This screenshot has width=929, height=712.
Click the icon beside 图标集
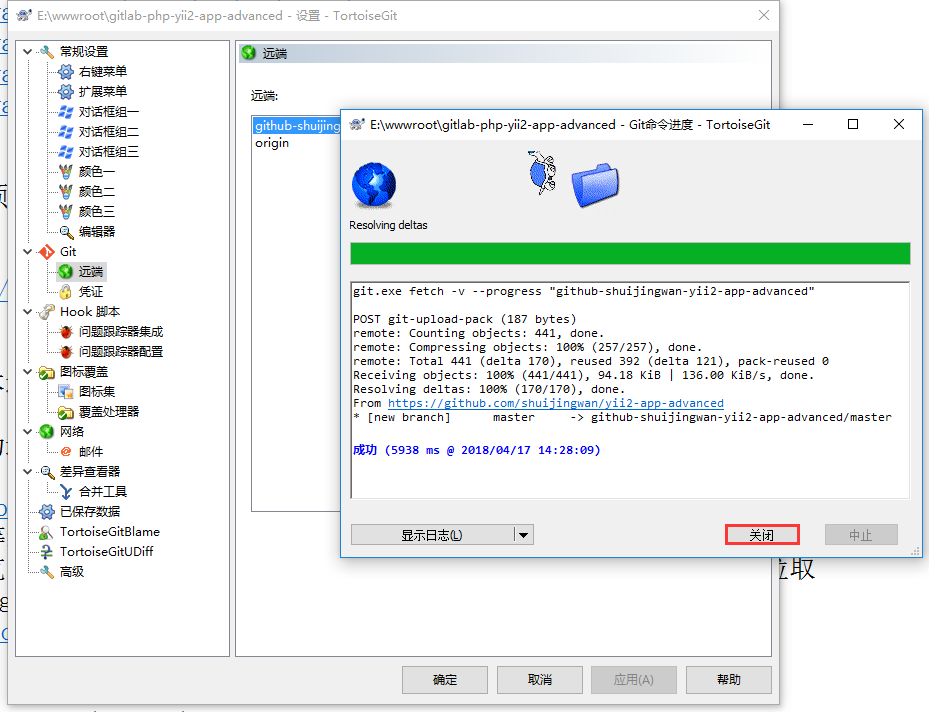pos(66,392)
